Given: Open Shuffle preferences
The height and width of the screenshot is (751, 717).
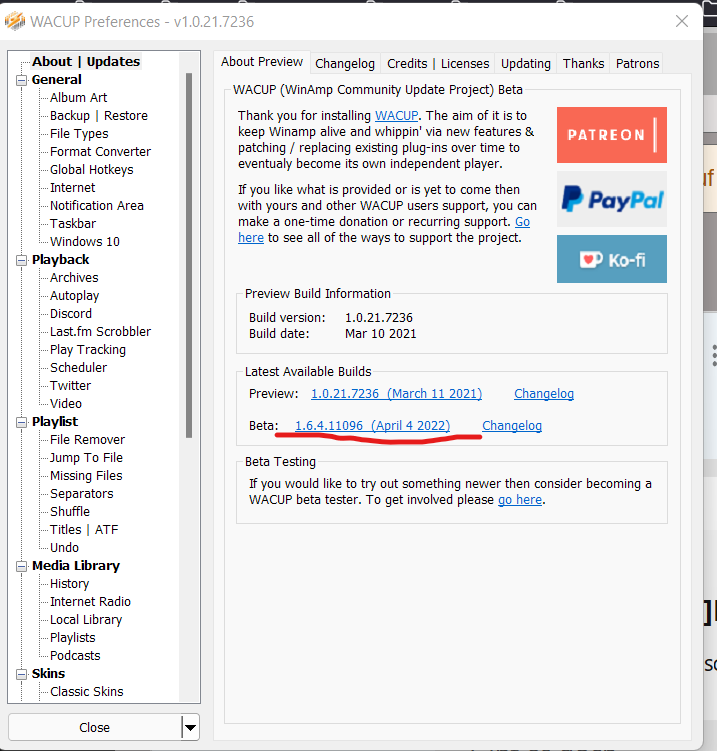Looking at the screenshot, I should (70, 512).
